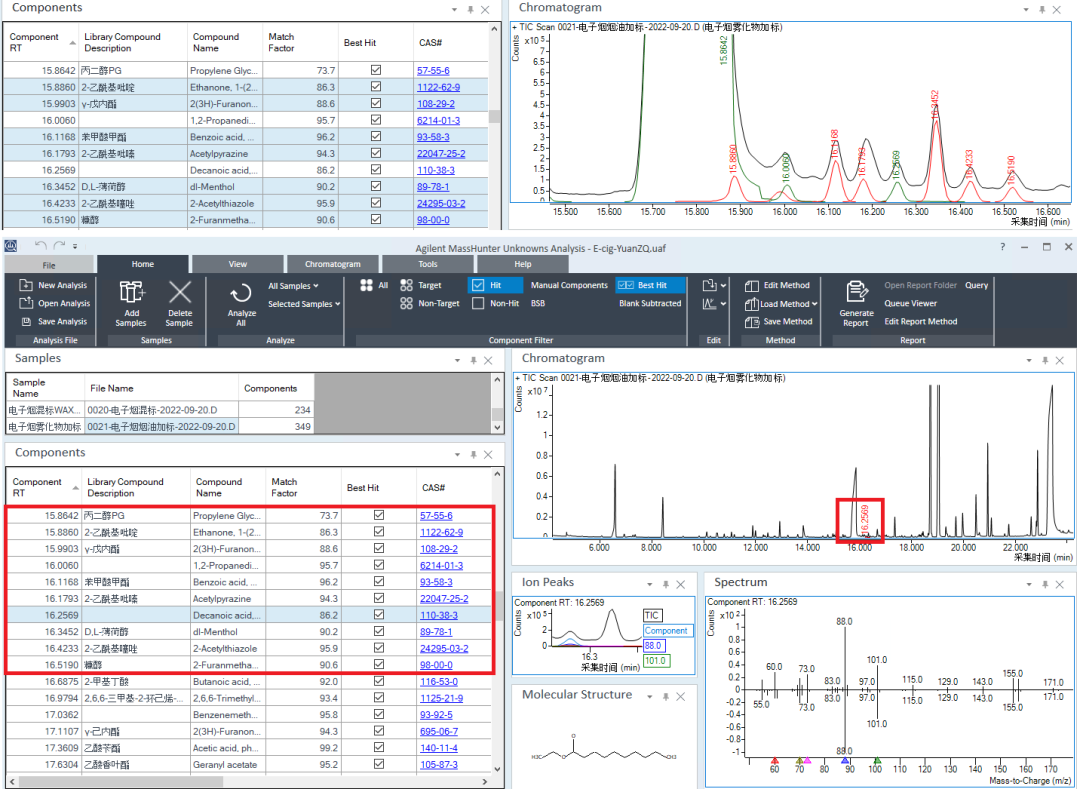The width and height of the screenshot is (1080, 789).
Task: Uncheck Best Hit for Acetic acid row
Action: (x=379, y=747)
